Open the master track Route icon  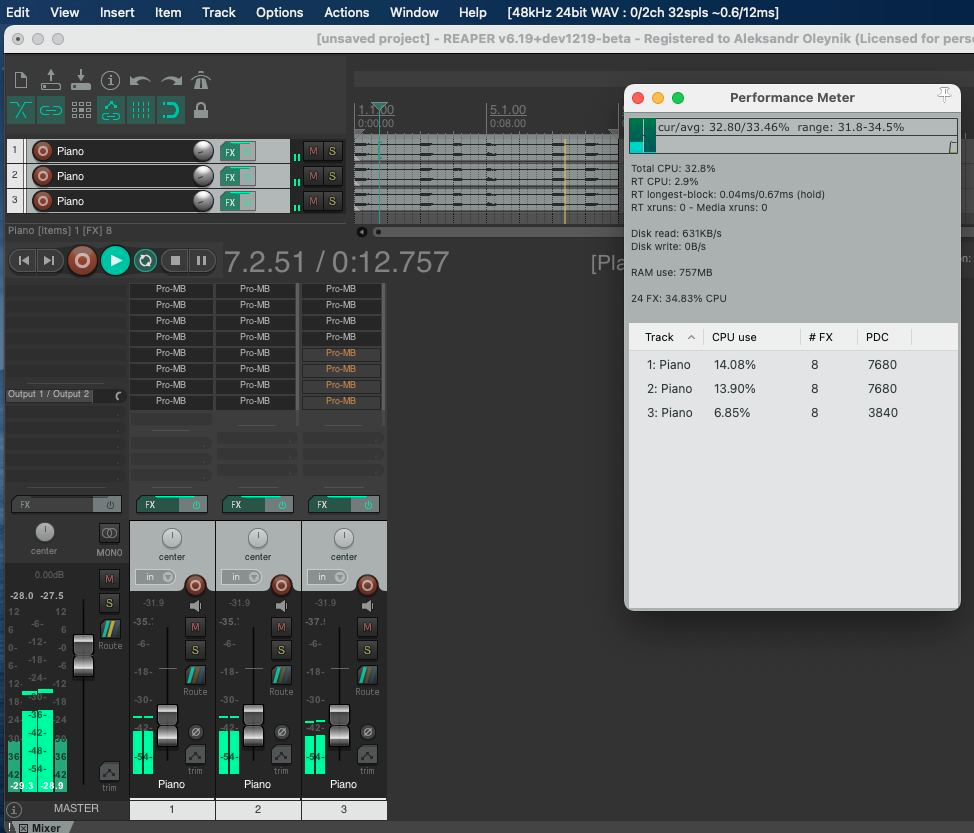point(110,629)
